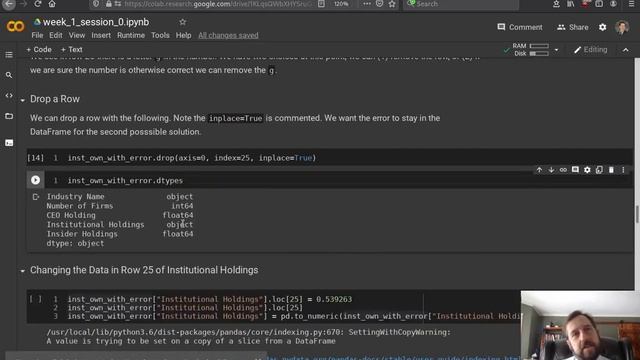This screenshot has width=640, height=360.
Task: Expand the runtime connection dropdown arrow
Action: [x=556, y=50]
